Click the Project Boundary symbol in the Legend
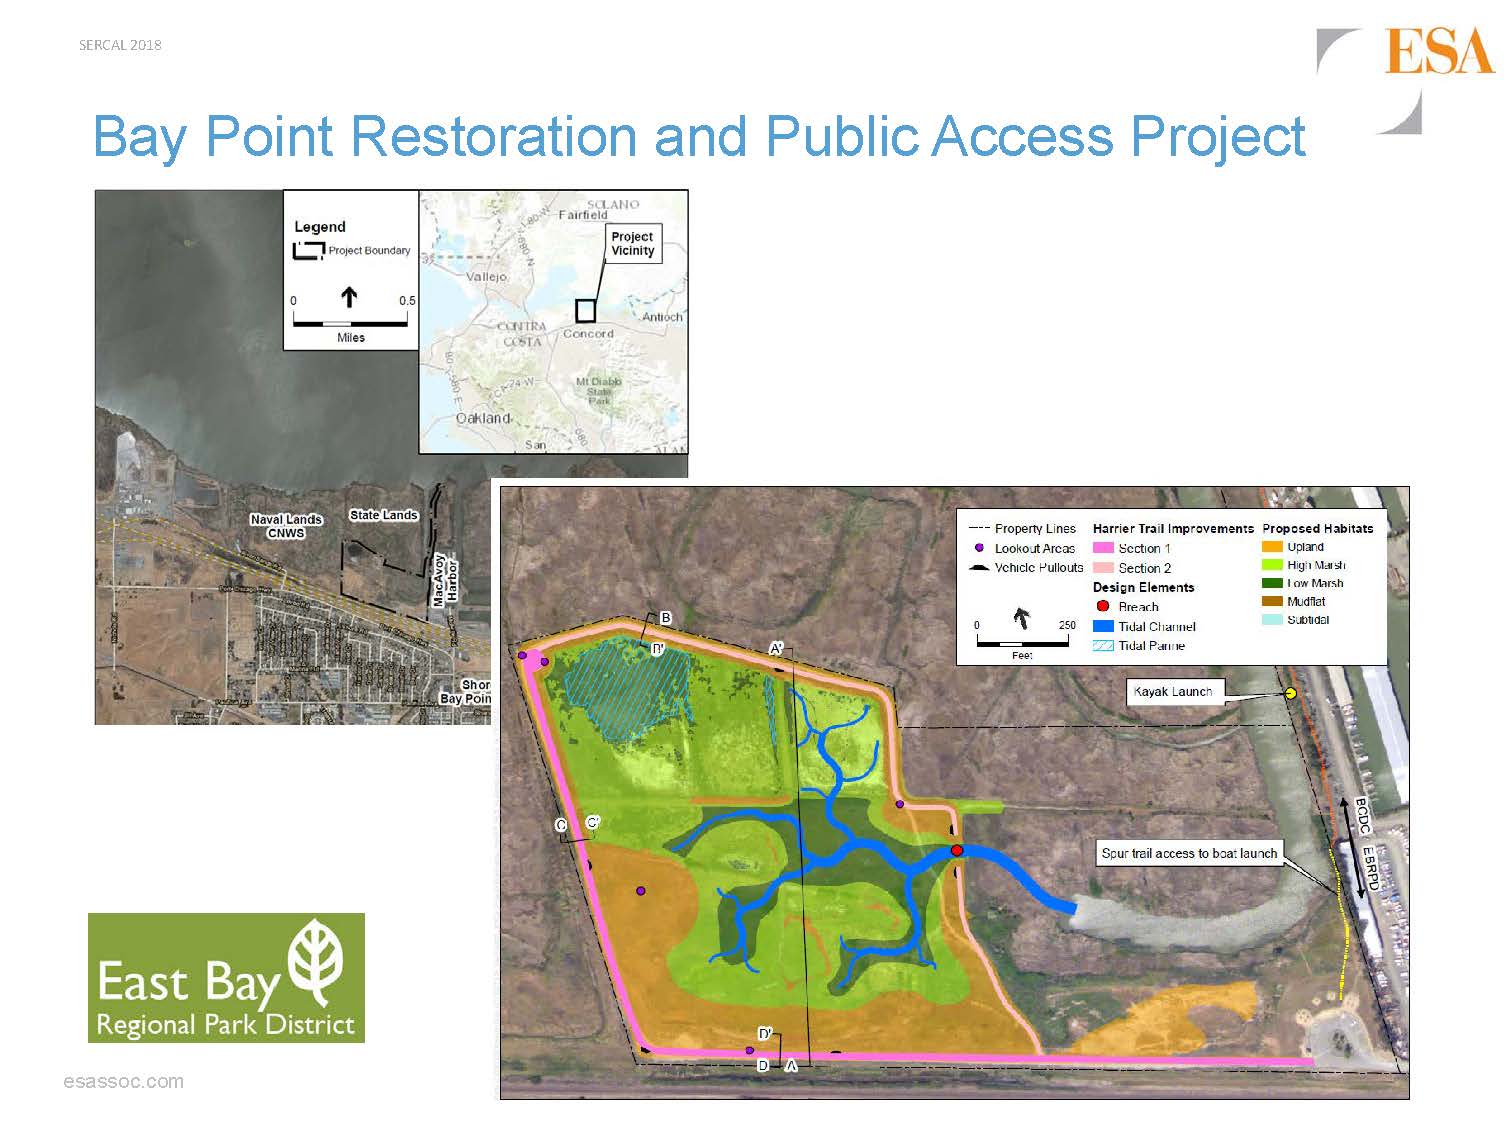 [309, 250]
